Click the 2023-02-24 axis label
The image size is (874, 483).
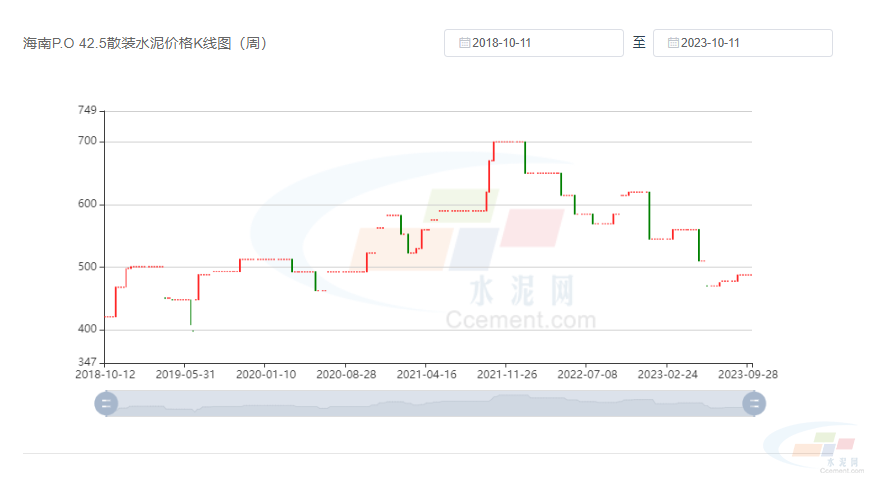tap(667, 374)
